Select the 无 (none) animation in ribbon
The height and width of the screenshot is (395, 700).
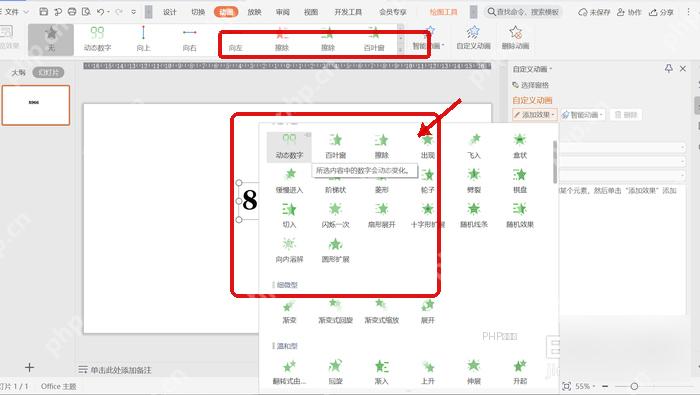coord(51,39)
